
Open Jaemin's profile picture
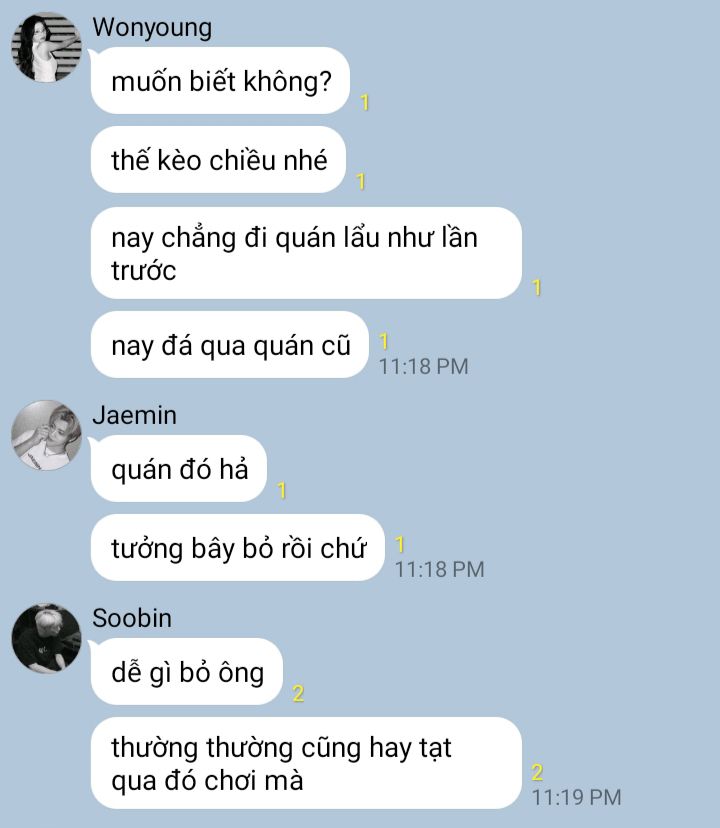(x=46, y=435)
